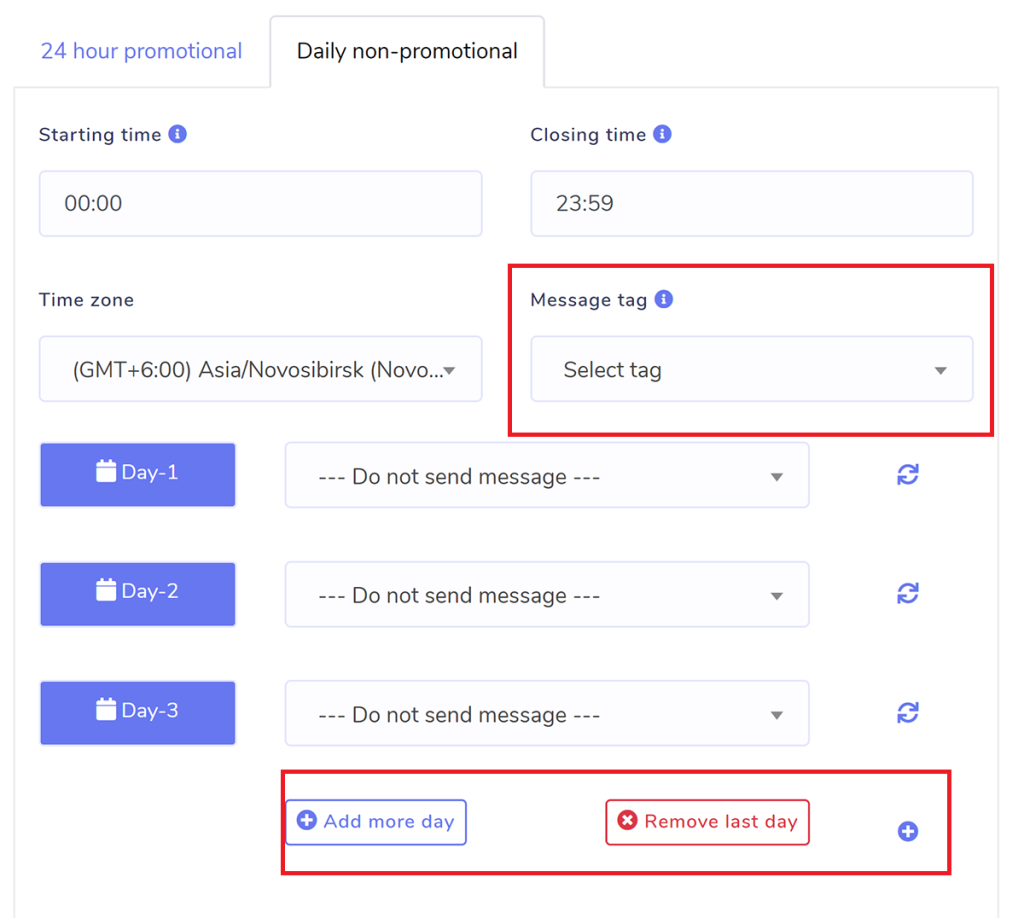This screenshot has width=1024, height=918.
Task: Click the Day-3 button
Action: click(x=137, y=712)
